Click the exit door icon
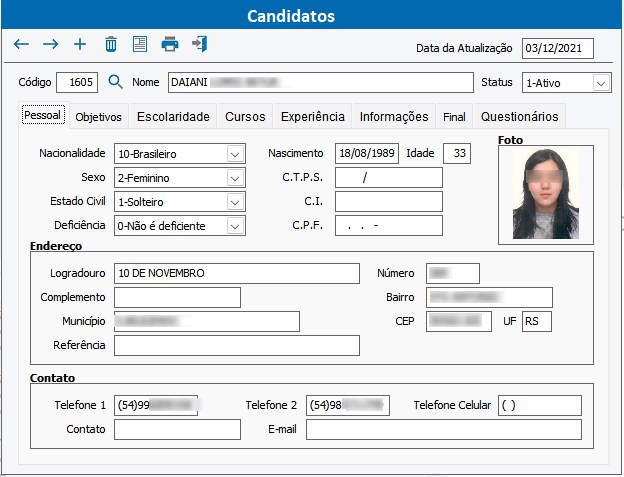624x477 pixels. click(200, 44)
